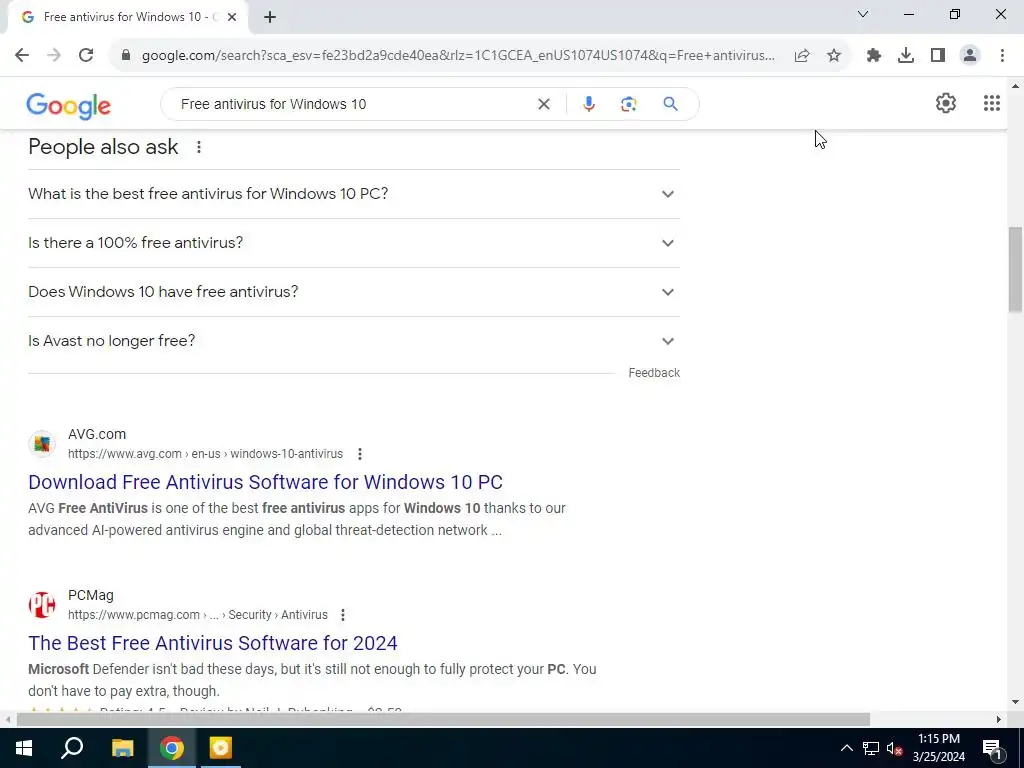Open 'The Best Free Antivirus Software for 2024'
This screenshot has width=1024, height=768.
tap(213, 643)
